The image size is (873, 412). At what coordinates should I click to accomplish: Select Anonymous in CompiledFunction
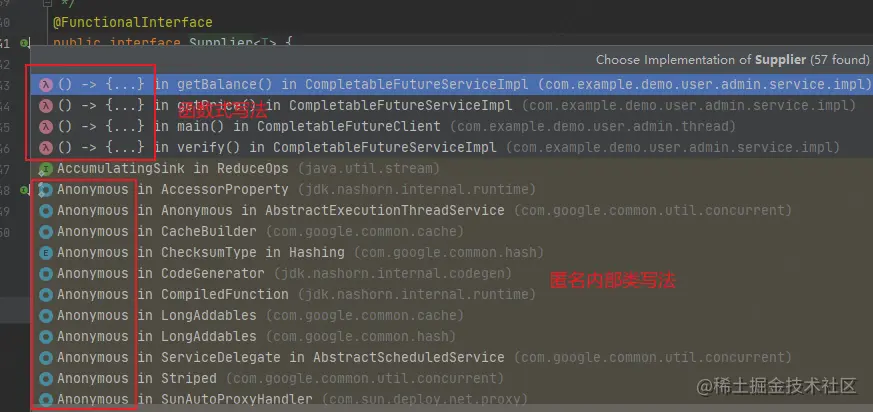coord(451,294)
